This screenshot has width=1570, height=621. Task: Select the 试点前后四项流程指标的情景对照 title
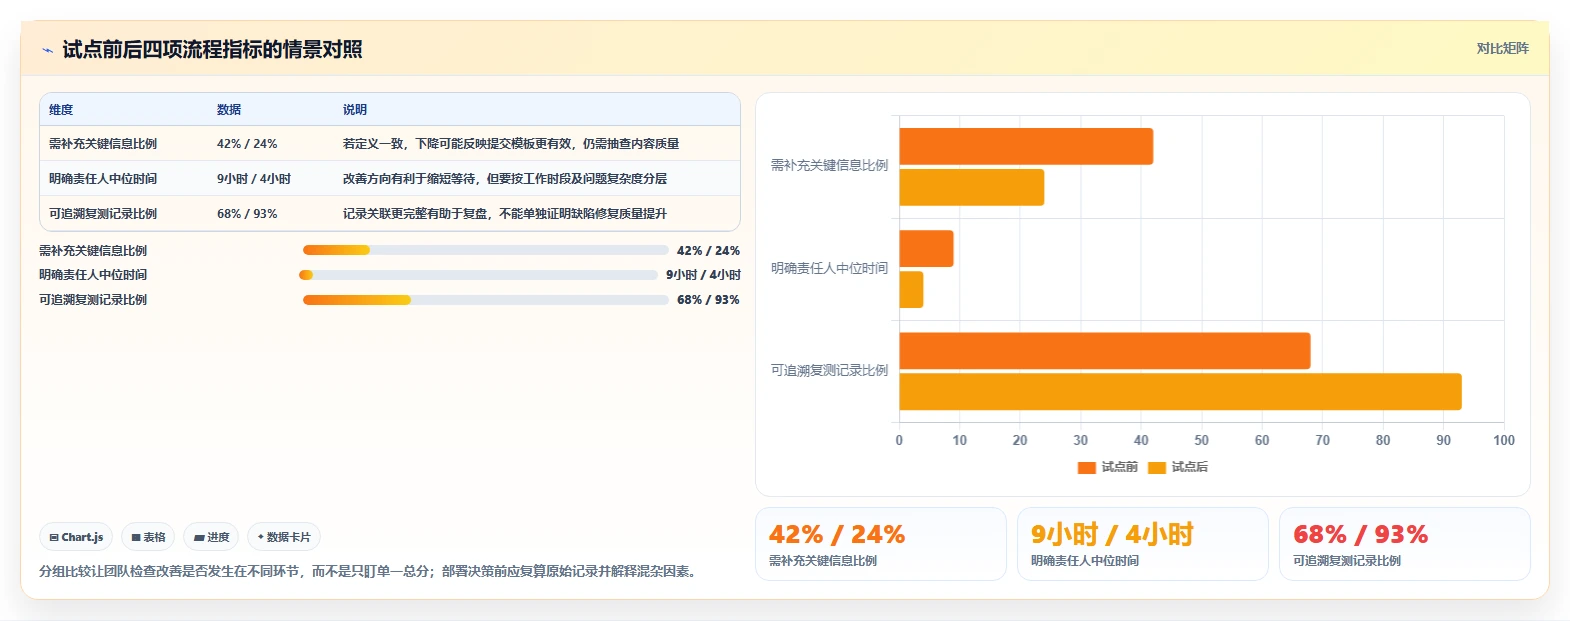tap(212, 49)
